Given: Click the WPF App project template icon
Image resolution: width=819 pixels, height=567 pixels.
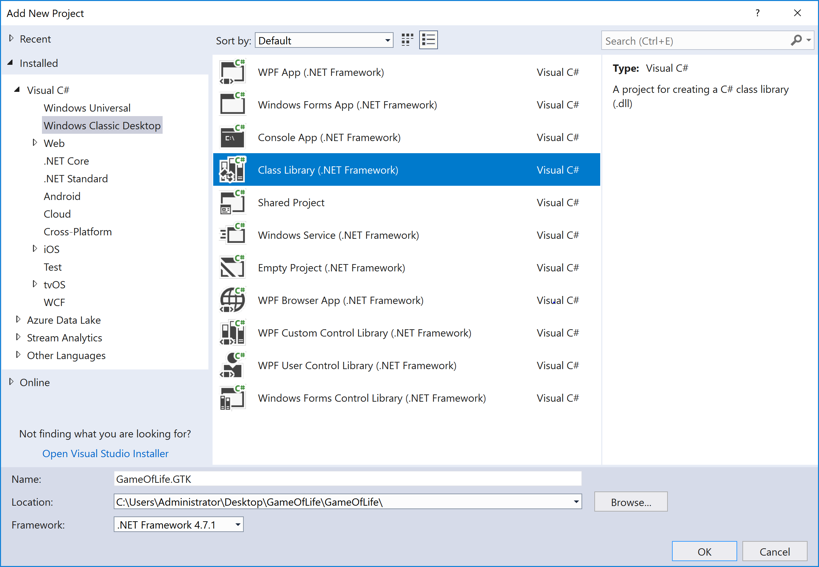Looking at the screenshot, I should pyautogui.click(x=232, y=73).
